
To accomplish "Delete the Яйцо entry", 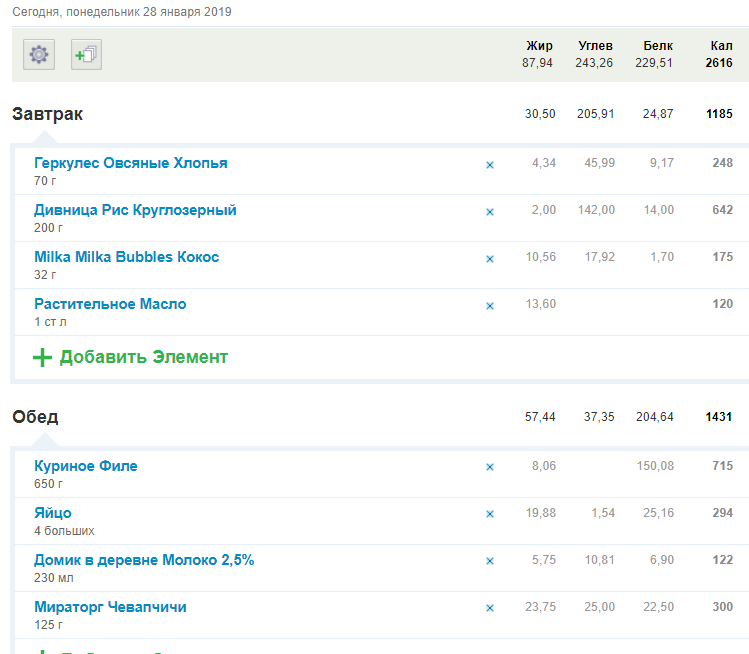I will (x=490, y=514).
